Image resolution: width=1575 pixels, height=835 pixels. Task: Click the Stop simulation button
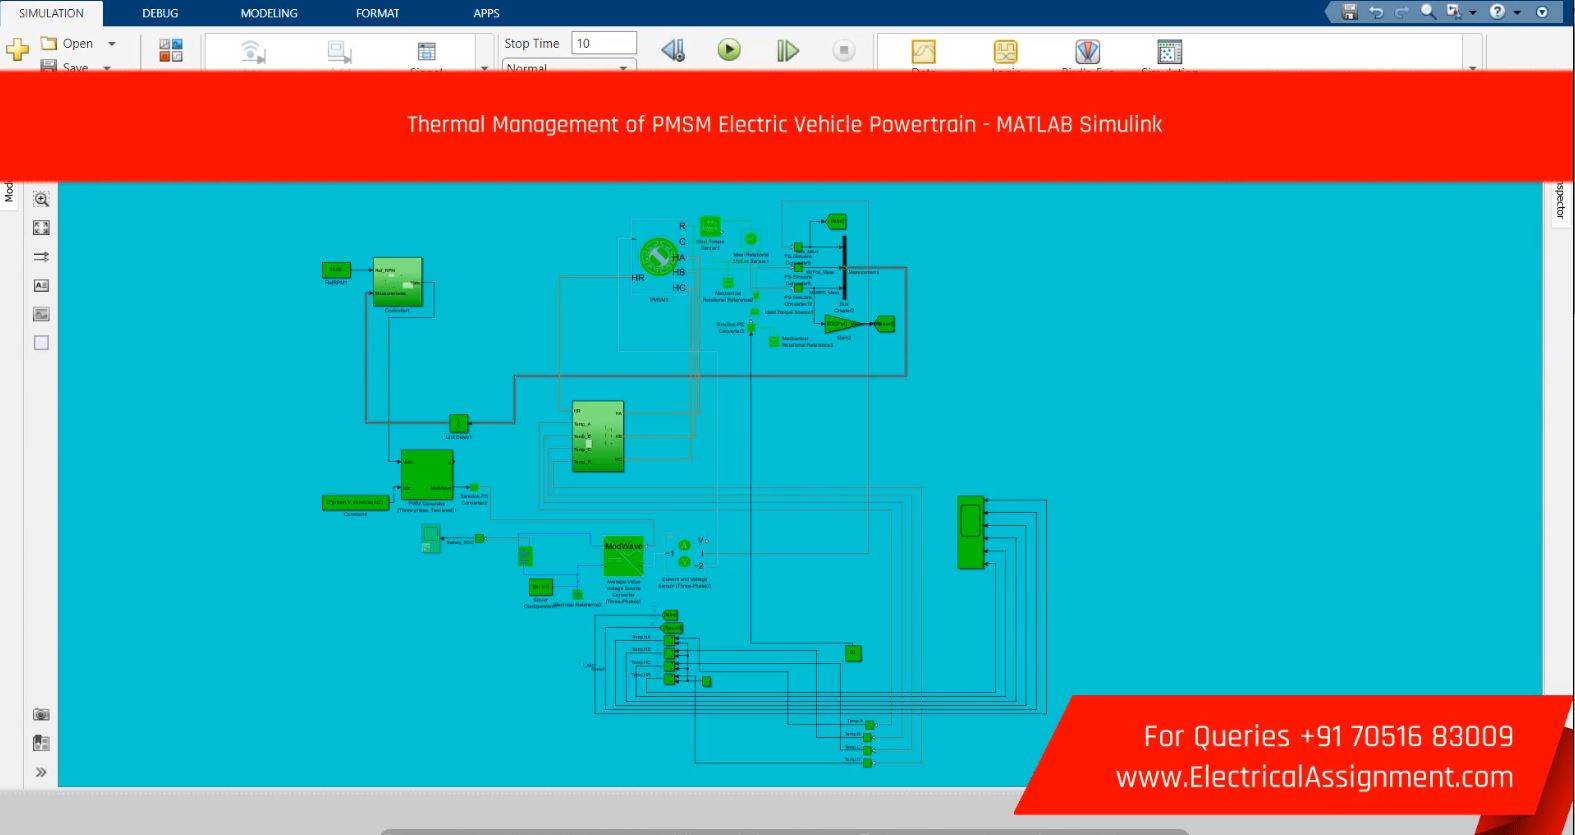844,50
